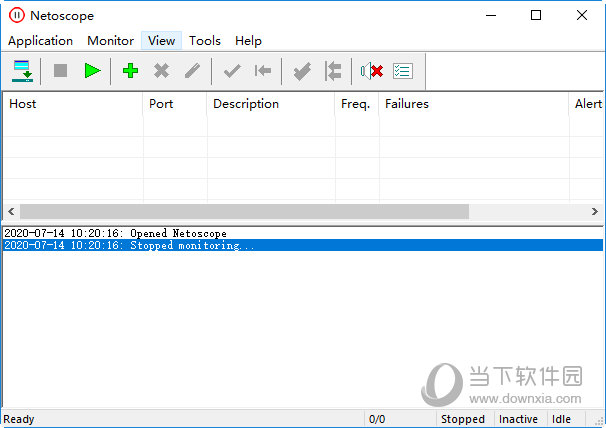Open the Application menu
This screenshot has height=428, width=606.
(x=40, y=41)
